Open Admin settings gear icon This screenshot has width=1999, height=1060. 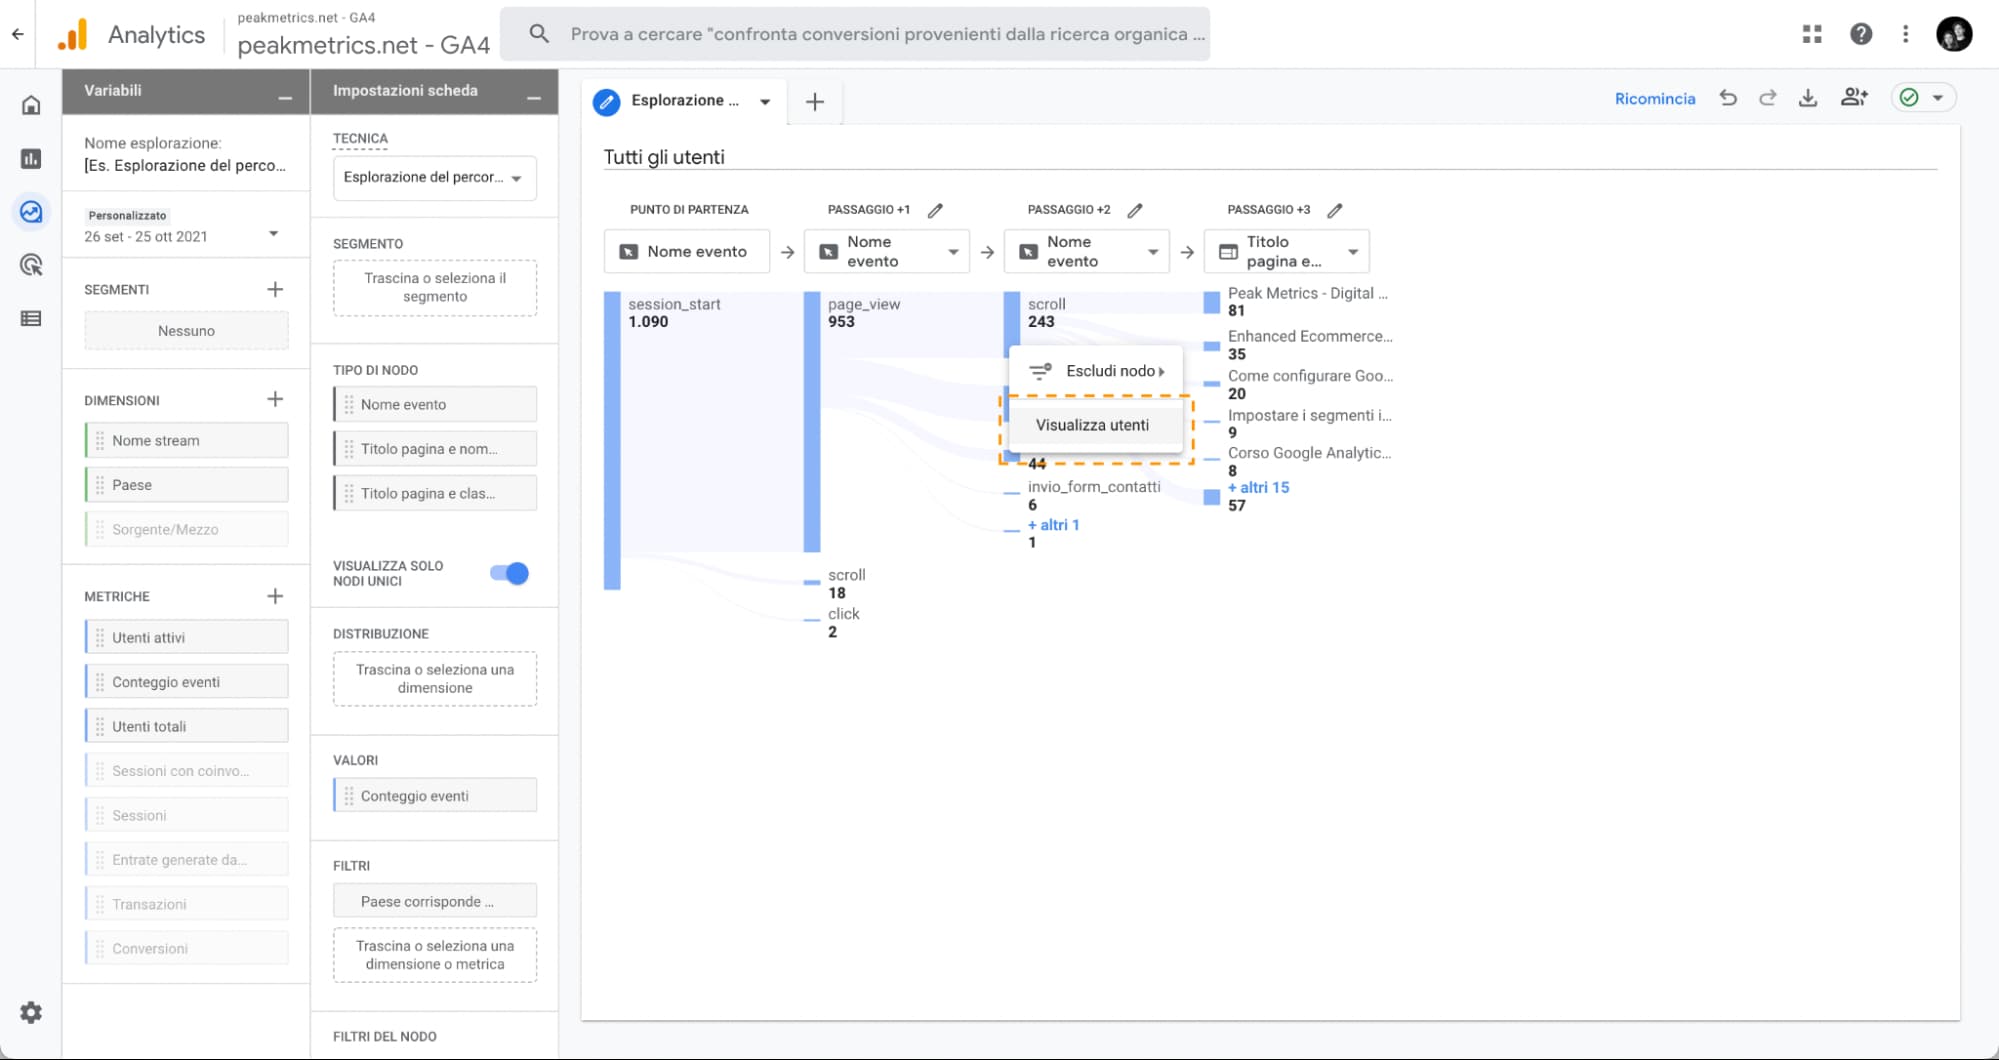[x=31, y=1012]
